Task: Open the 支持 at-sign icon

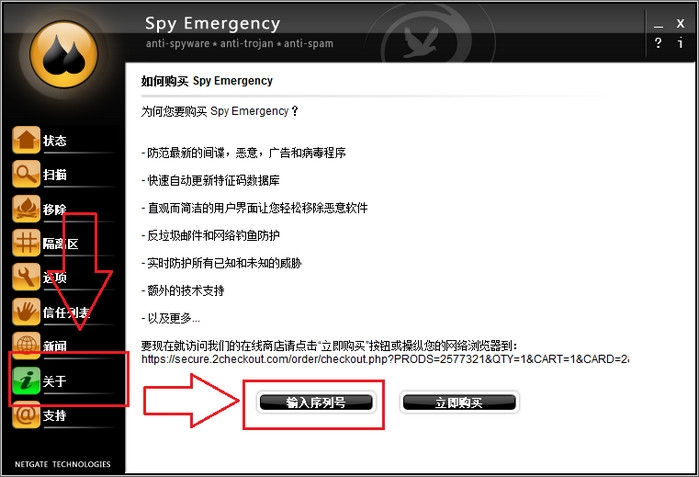Action: [26, 415]
